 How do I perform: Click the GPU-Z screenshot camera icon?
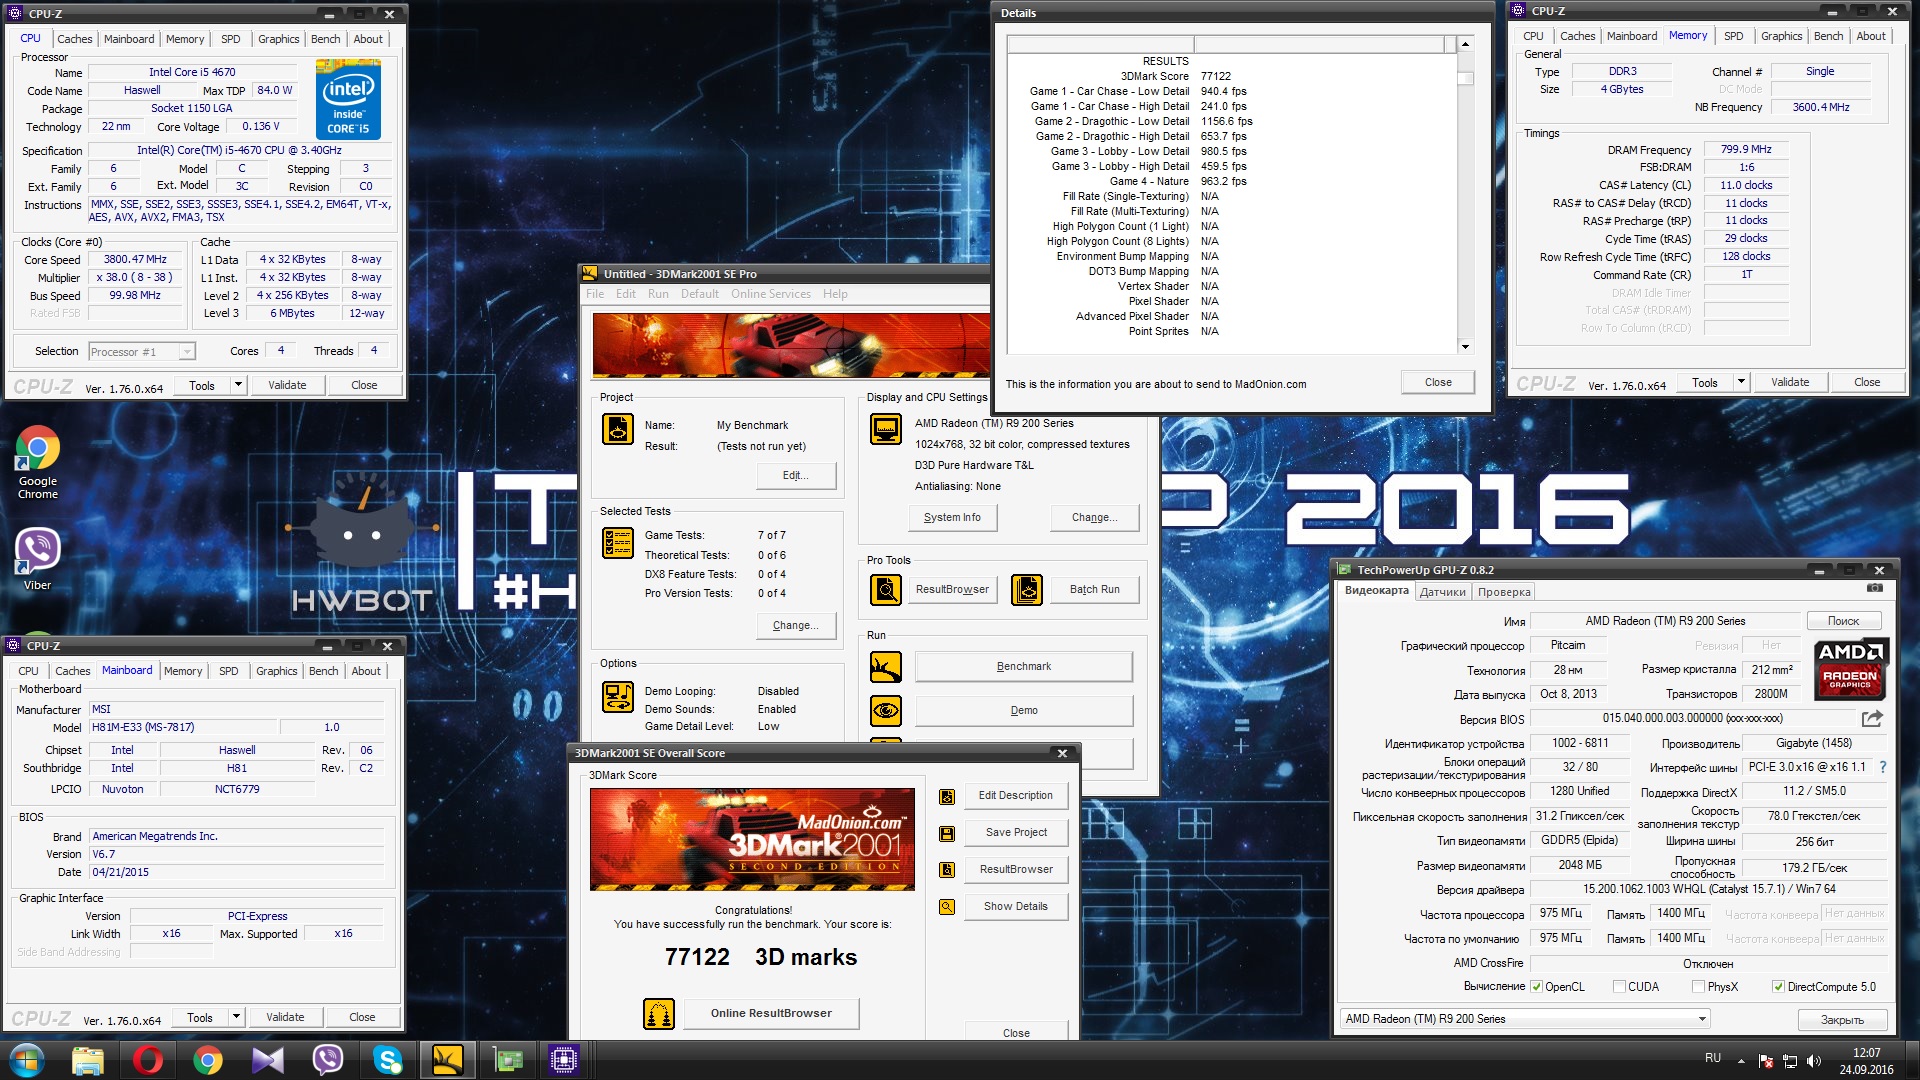pyautogui.click(x=1875, y=589)
